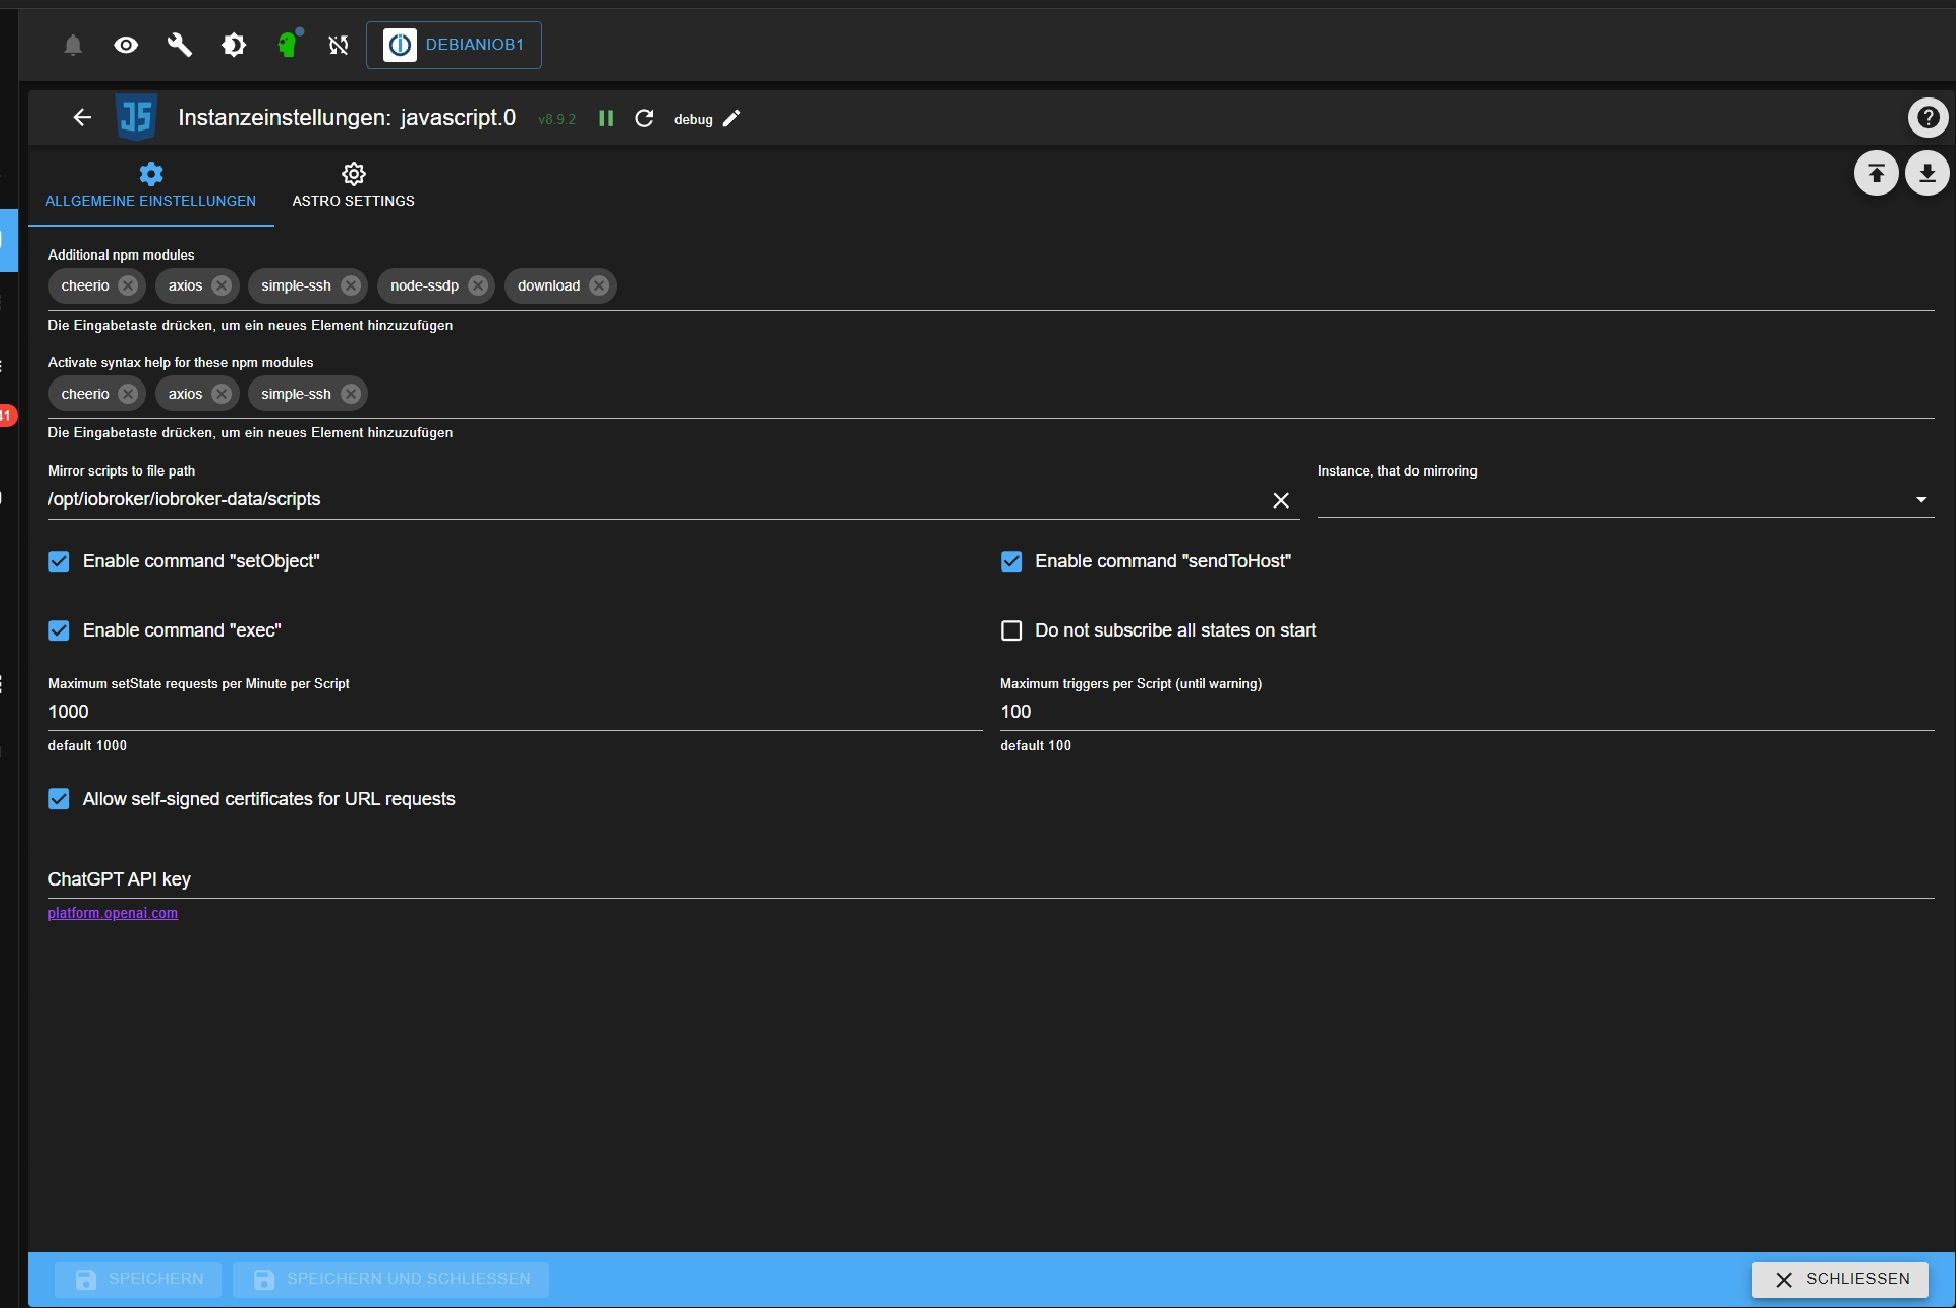Click the notification bell icon
Viewport: 1956px width, 1308px height.
73,45
